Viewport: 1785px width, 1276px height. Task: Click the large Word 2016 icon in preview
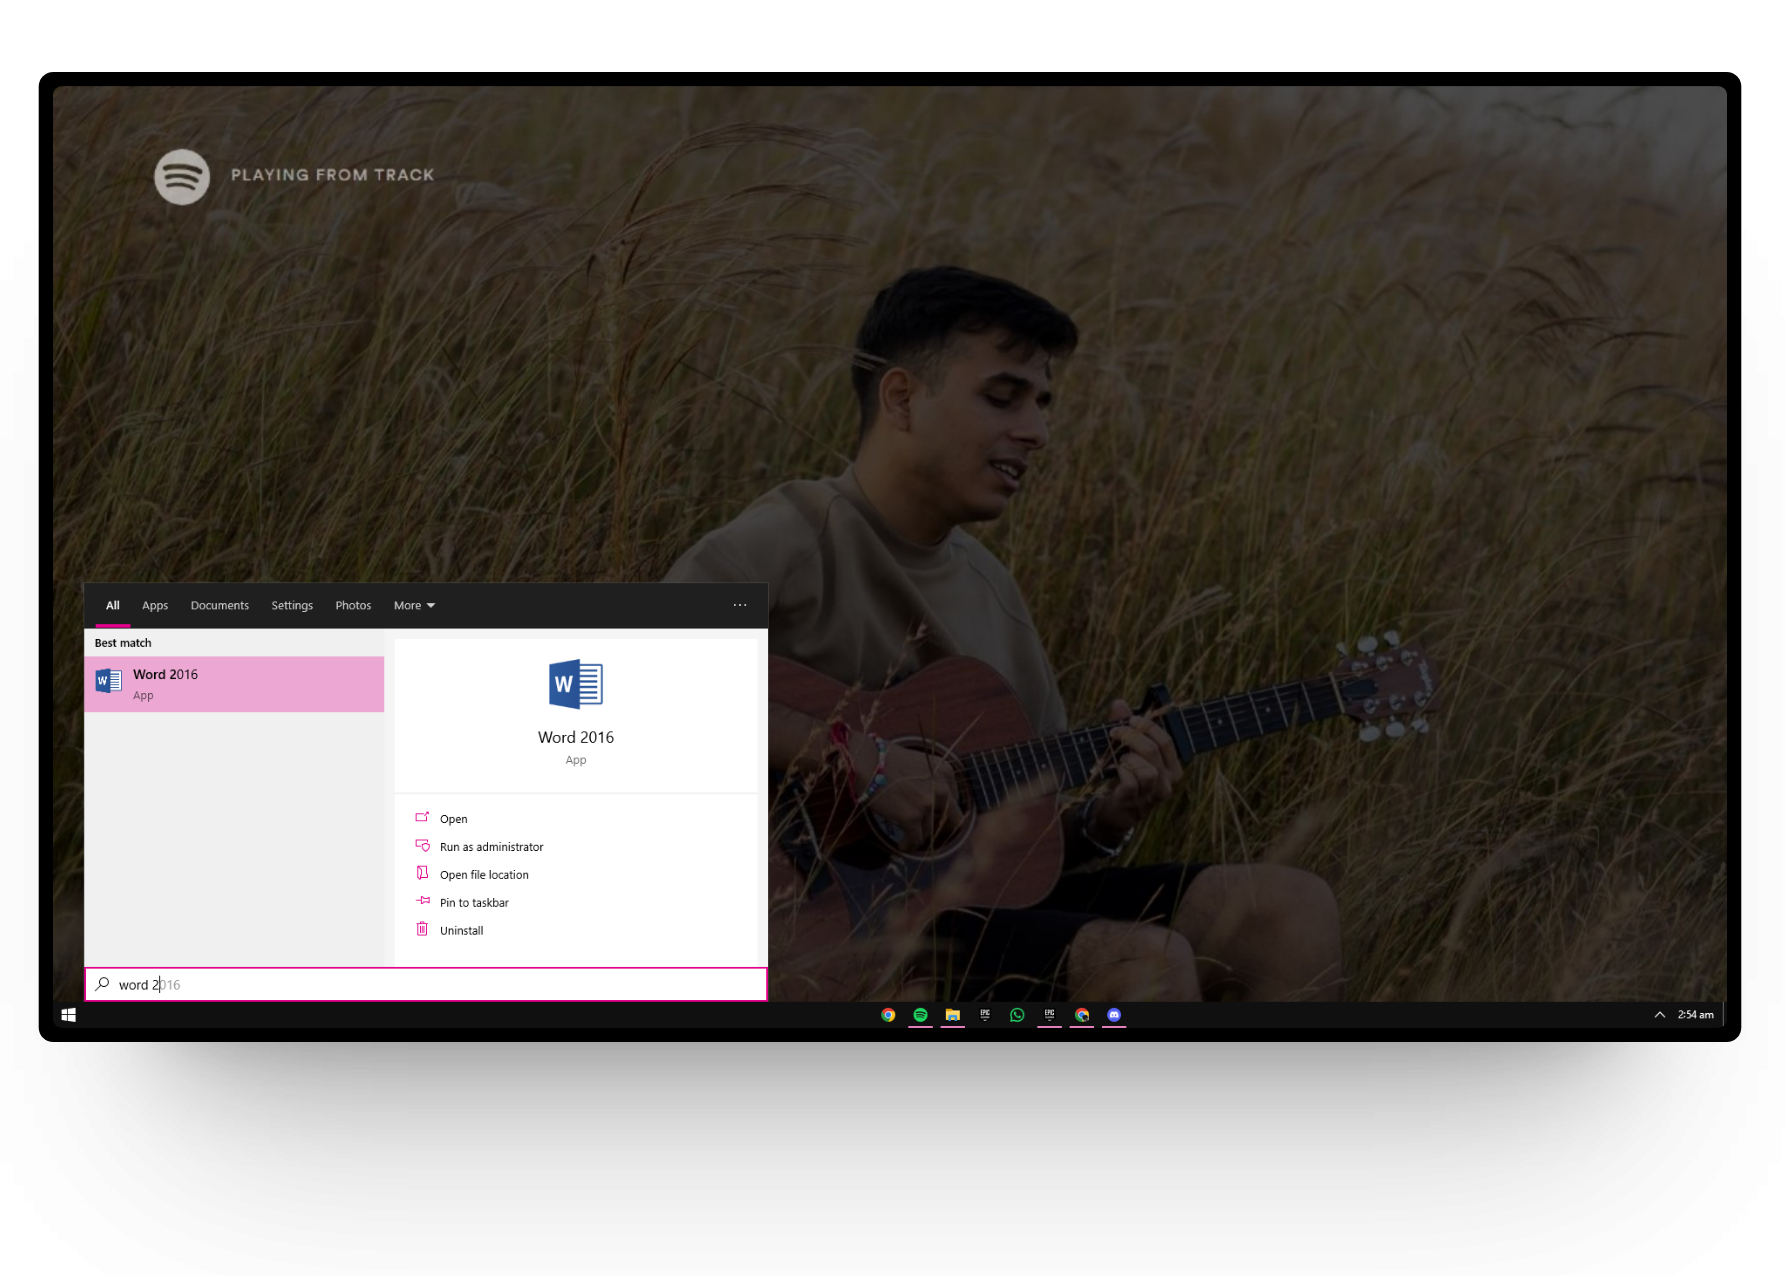pos(576,685)
